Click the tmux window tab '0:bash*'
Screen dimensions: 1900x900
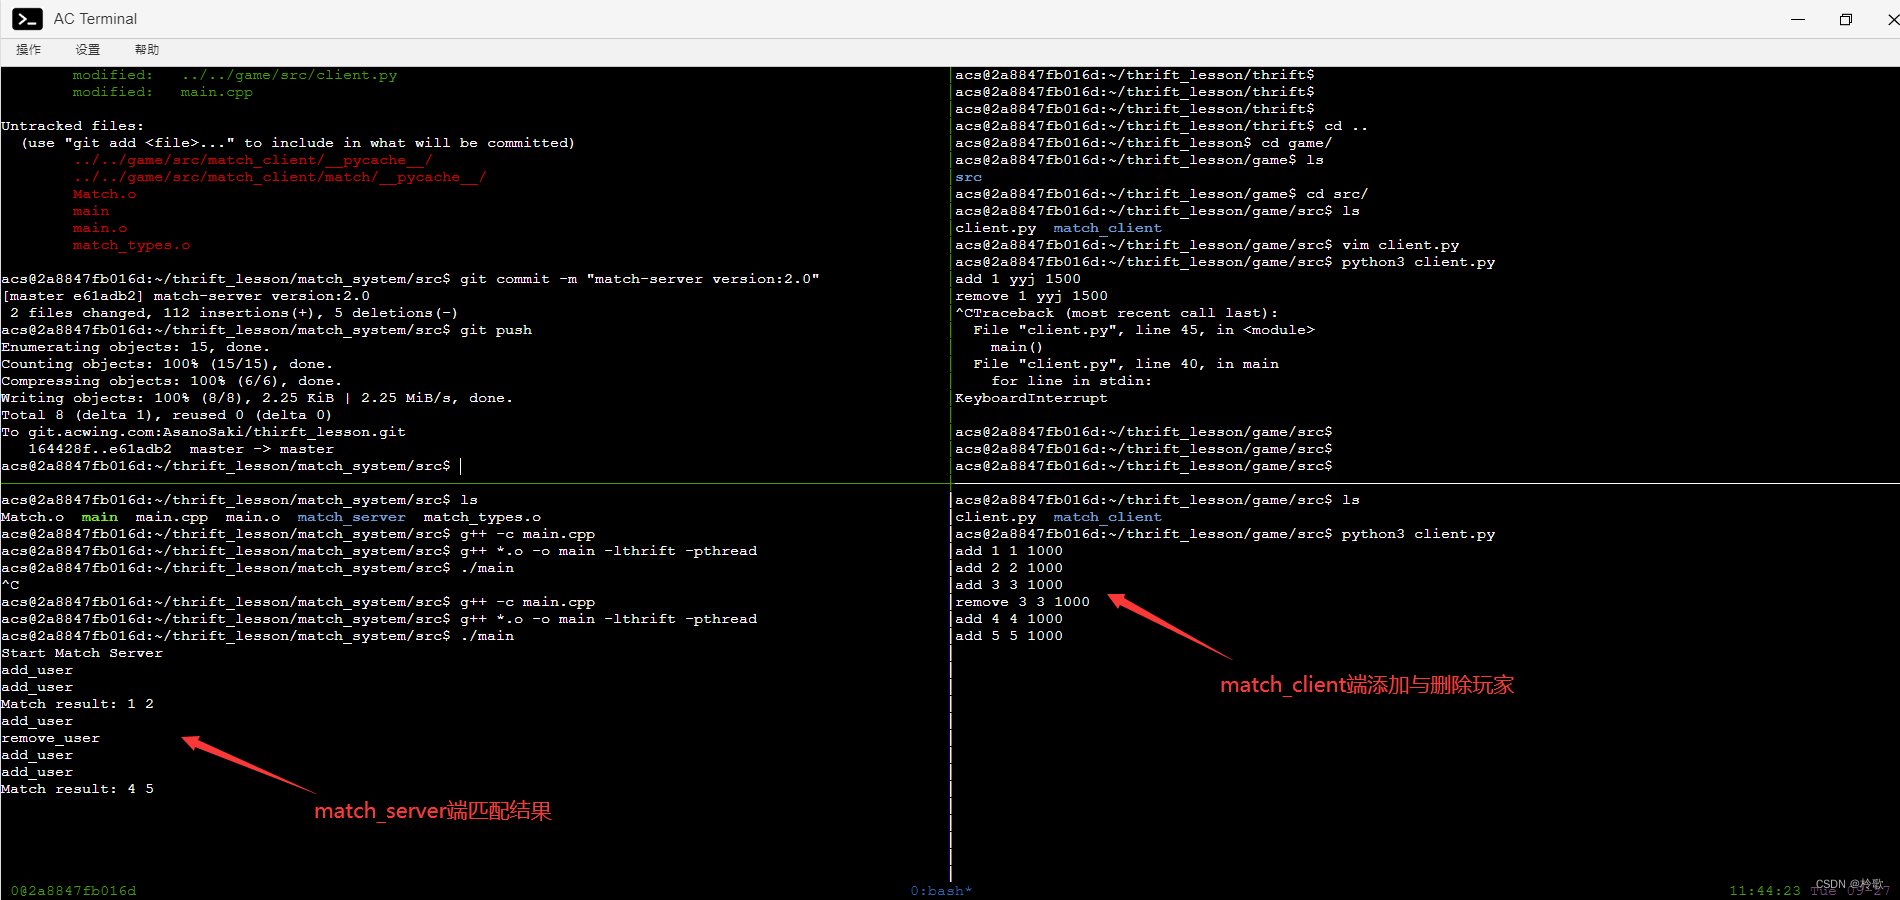pyautogui.click(x=940, y=891)
